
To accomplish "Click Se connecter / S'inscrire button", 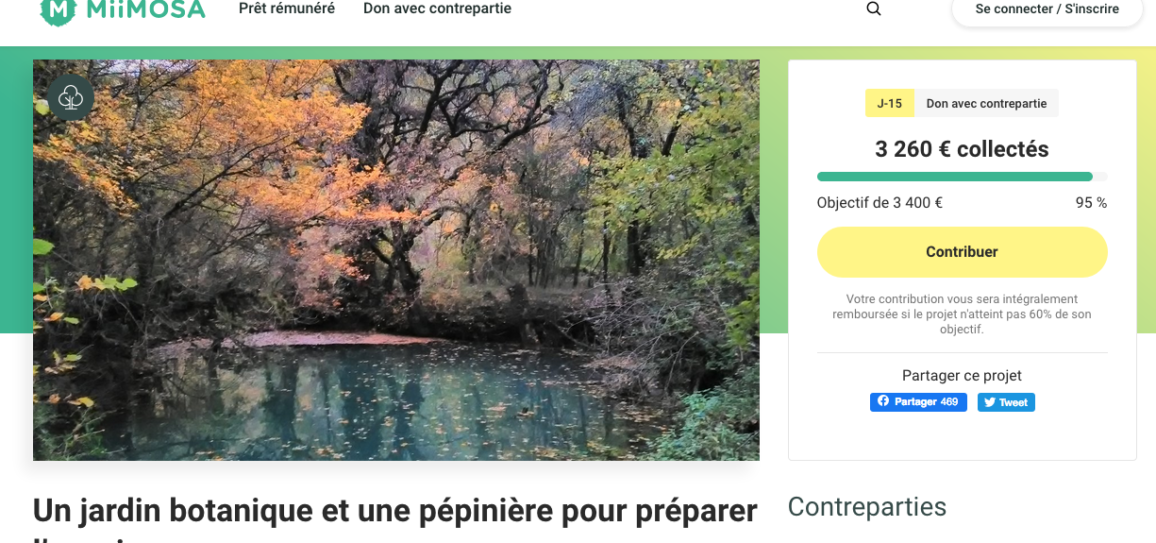I will pyautogui.click(x=1047, y=10).
